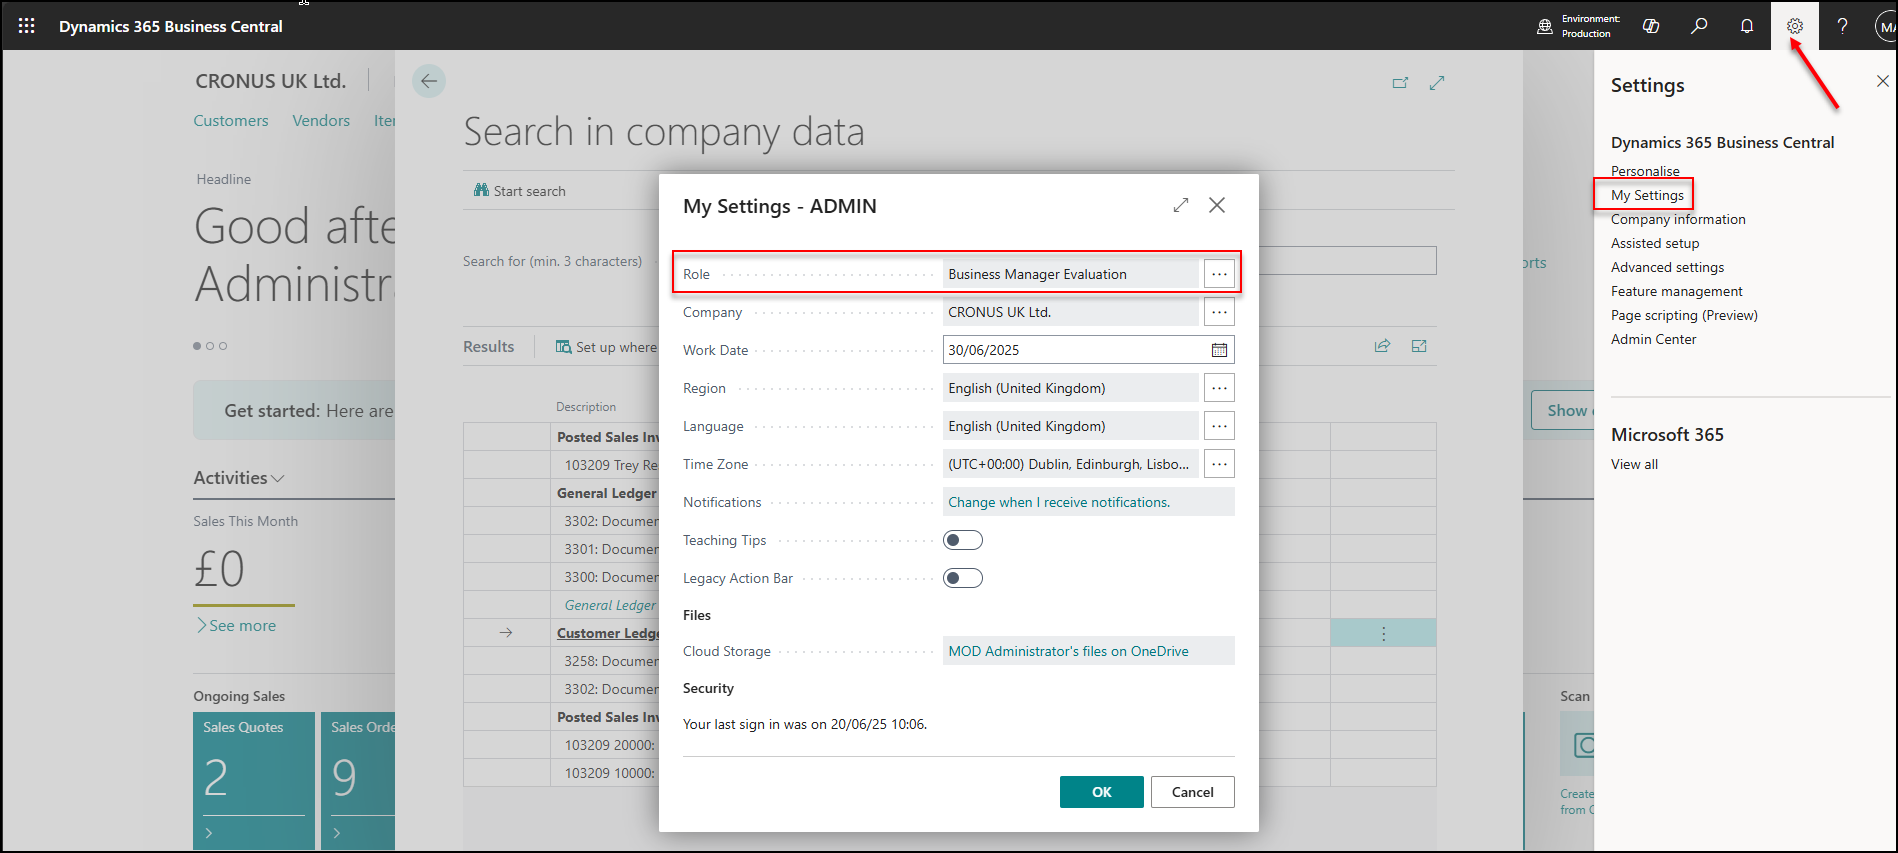Viewport: 1898px width, 853px height.
Task: Open the Vendors navigation link
Action: click(x=321, y=121)
